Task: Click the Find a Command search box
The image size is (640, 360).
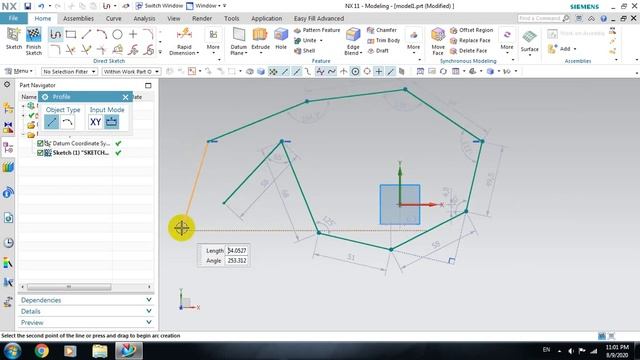Action: point(543,18)
